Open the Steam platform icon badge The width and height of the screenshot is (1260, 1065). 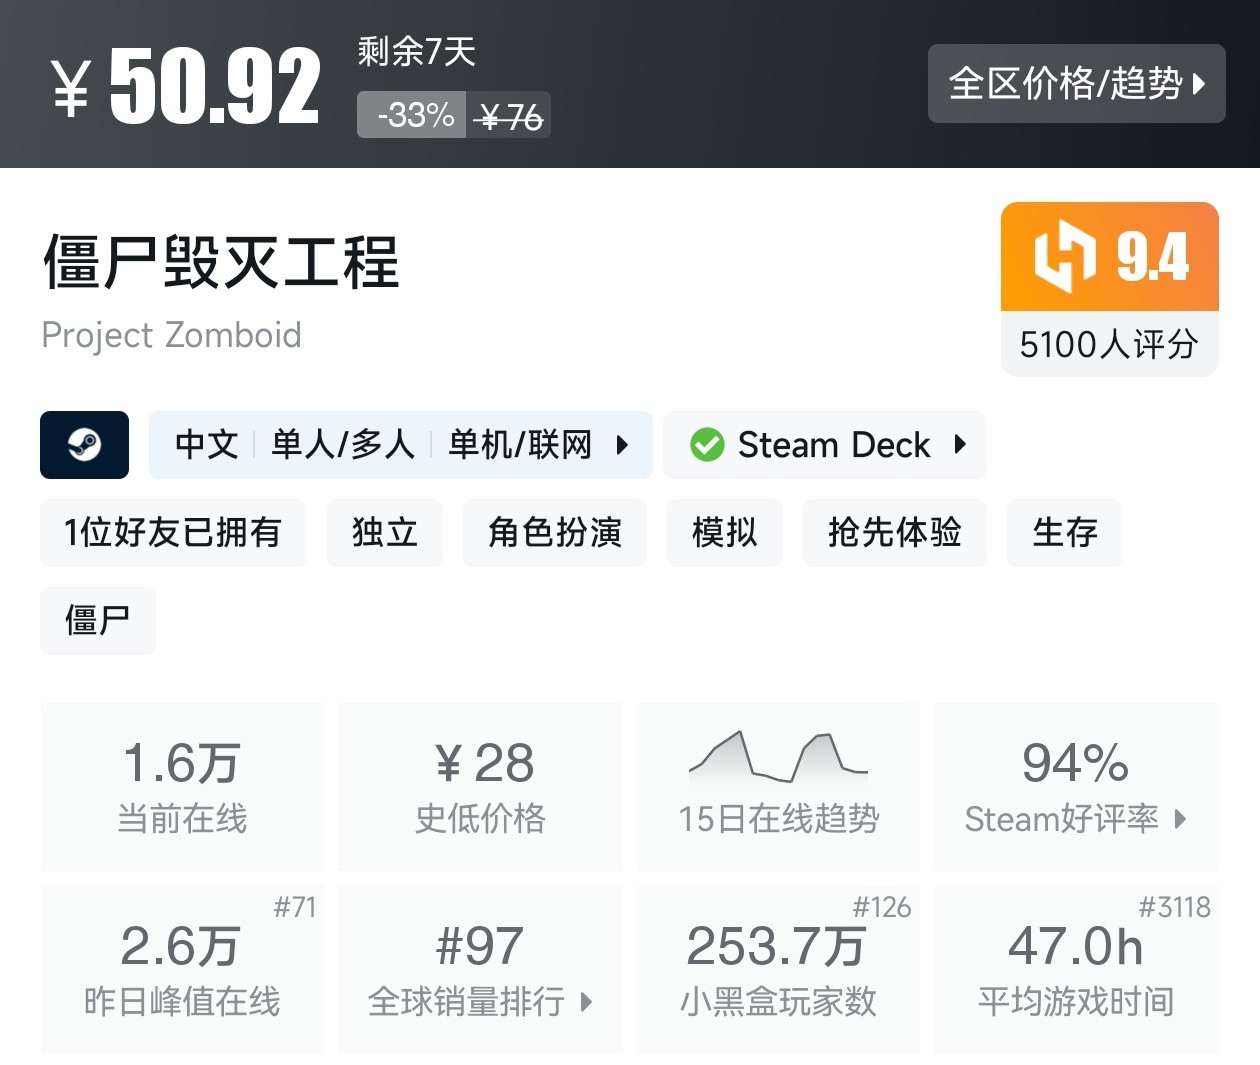tap(84, 445)
